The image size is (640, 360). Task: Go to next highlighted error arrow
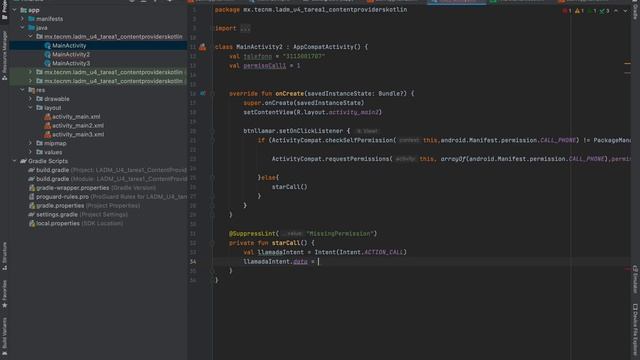click(625, 11)
